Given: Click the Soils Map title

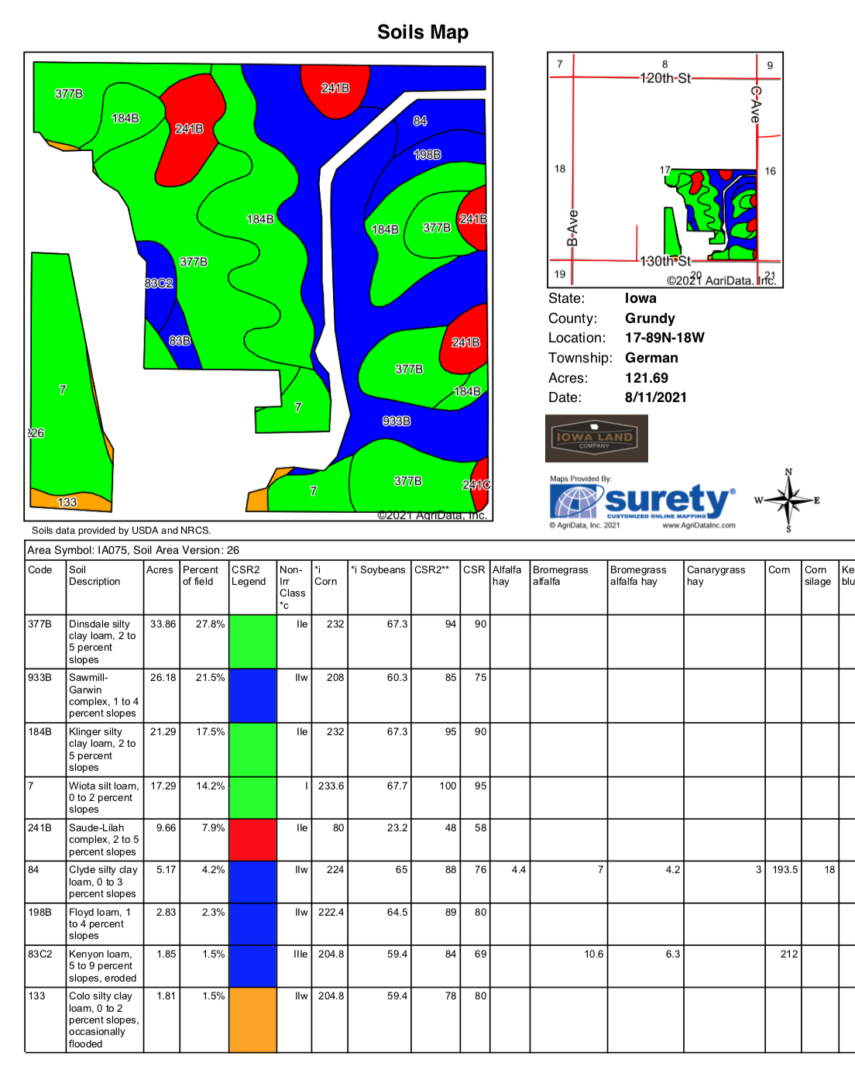Looking at the screenshot, I should (x=422, y=32).
